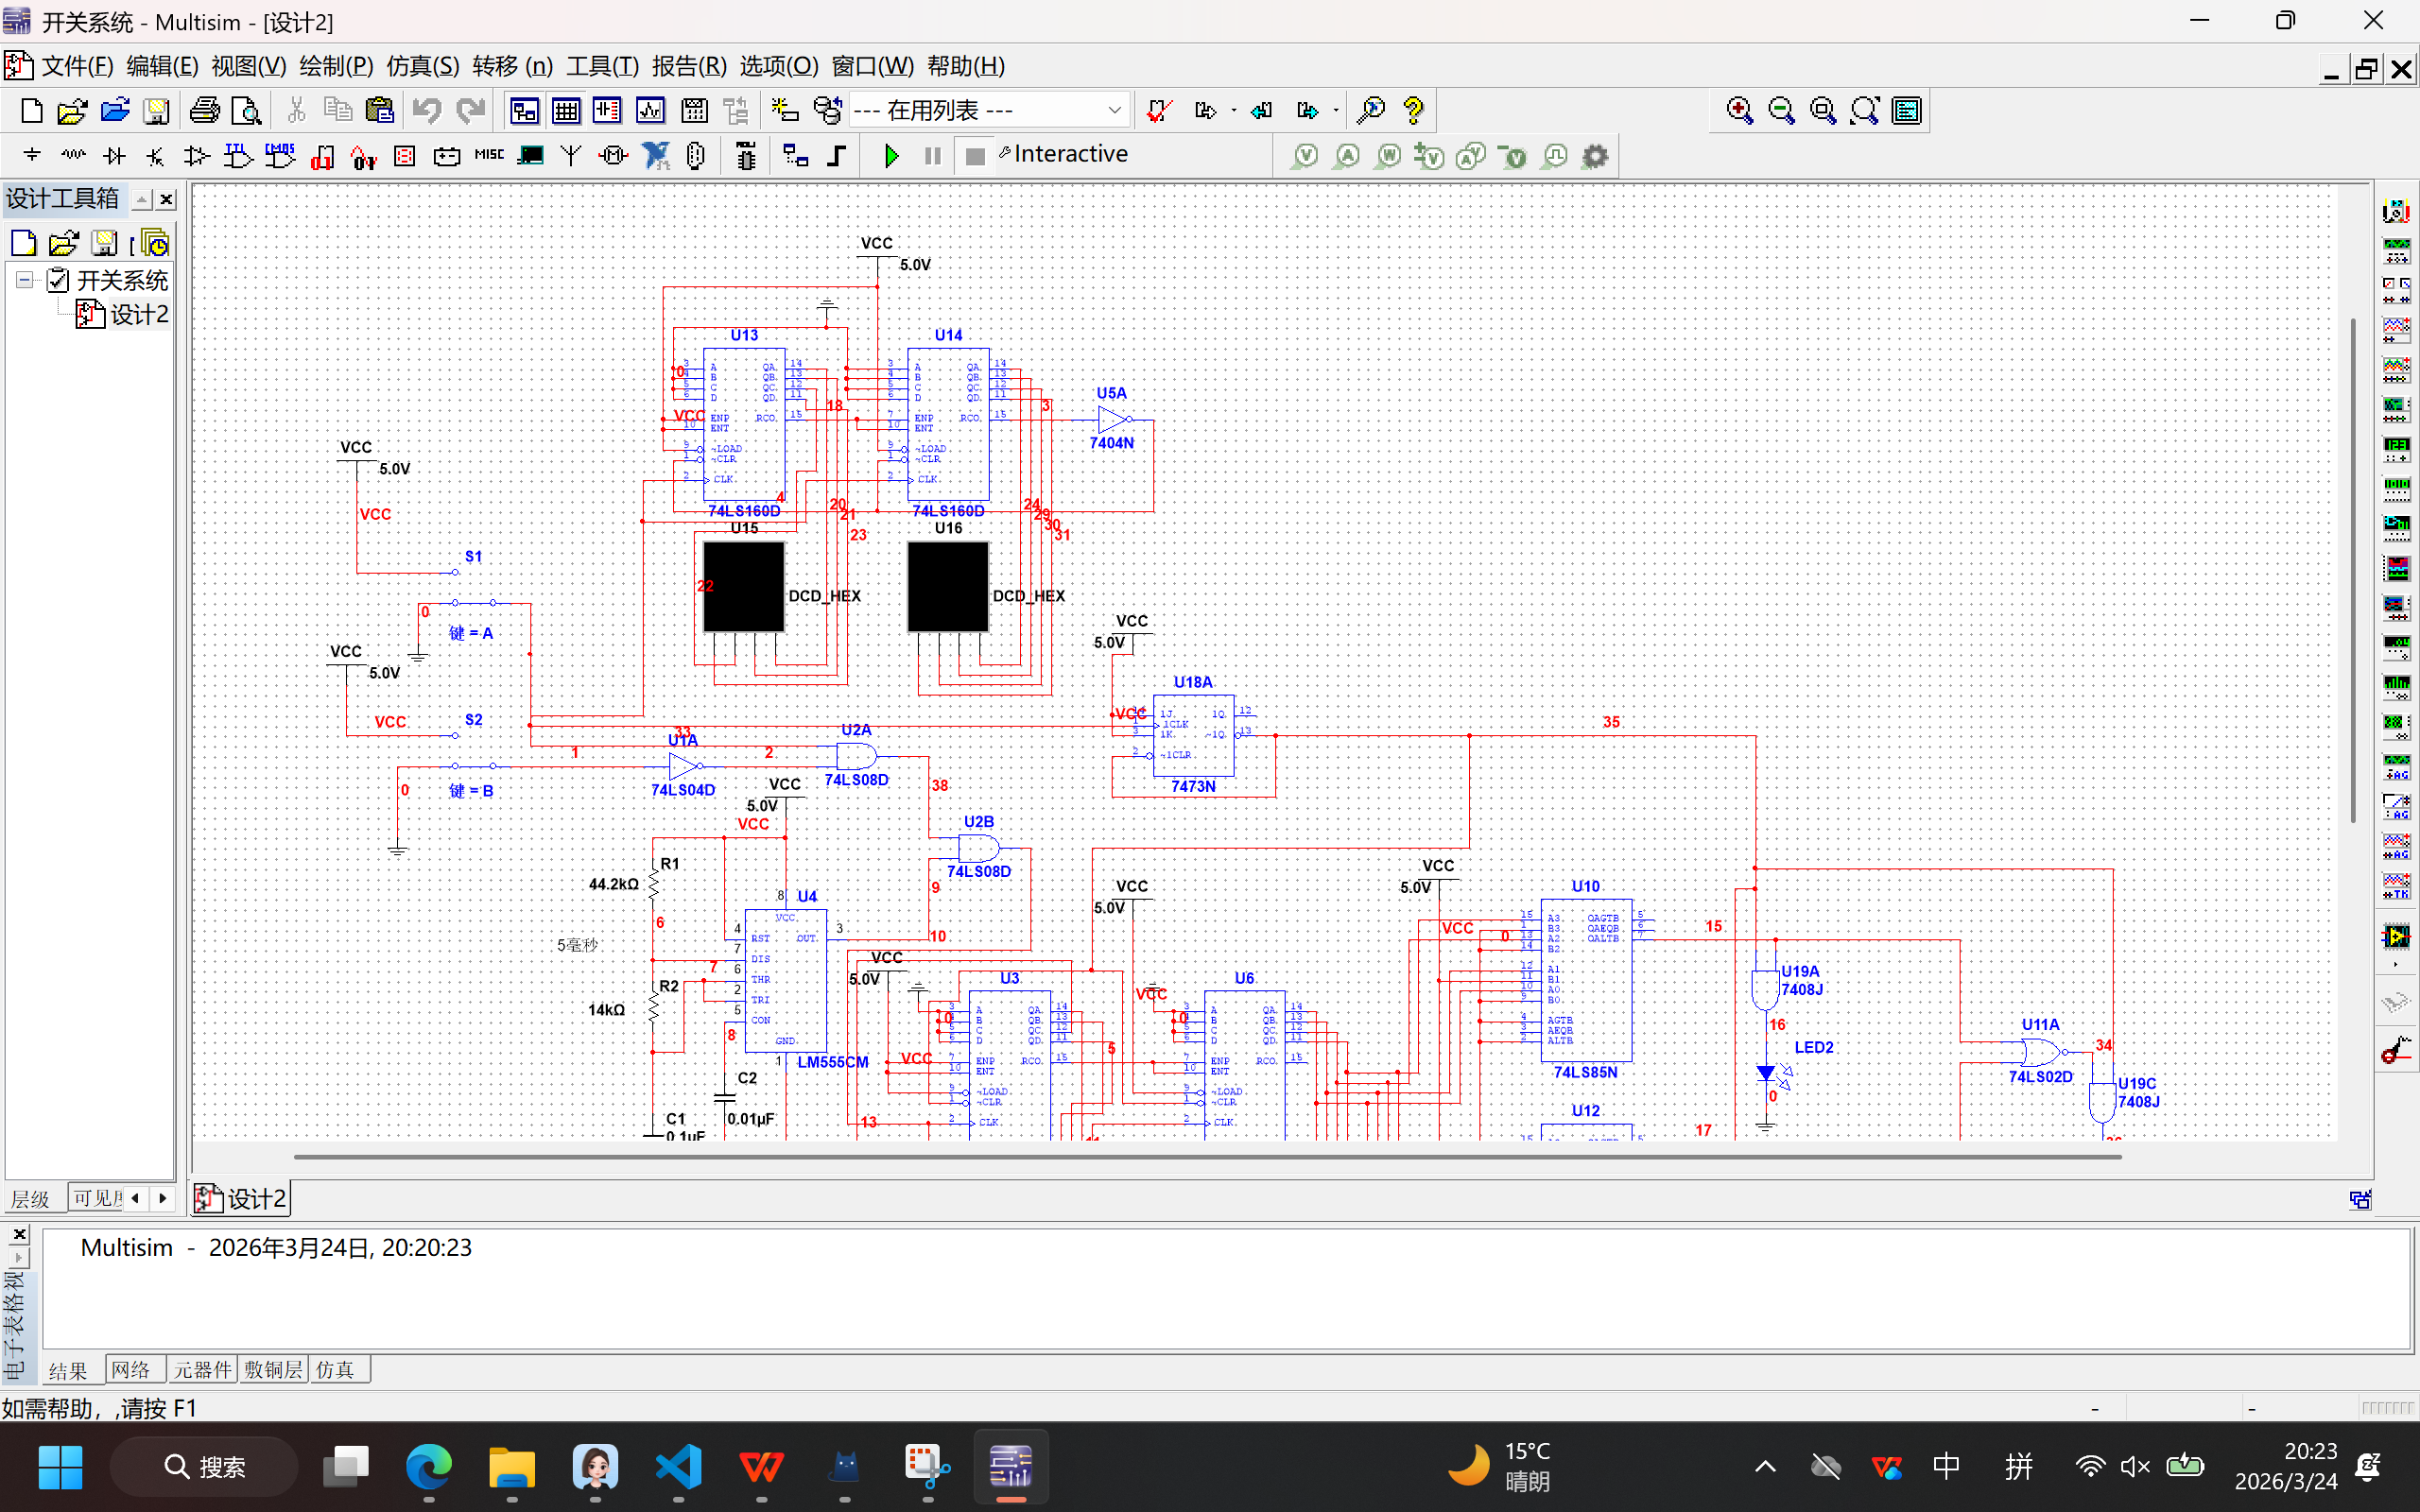
Task: Run the simulation with green play button
Action: tap(891, 156)
